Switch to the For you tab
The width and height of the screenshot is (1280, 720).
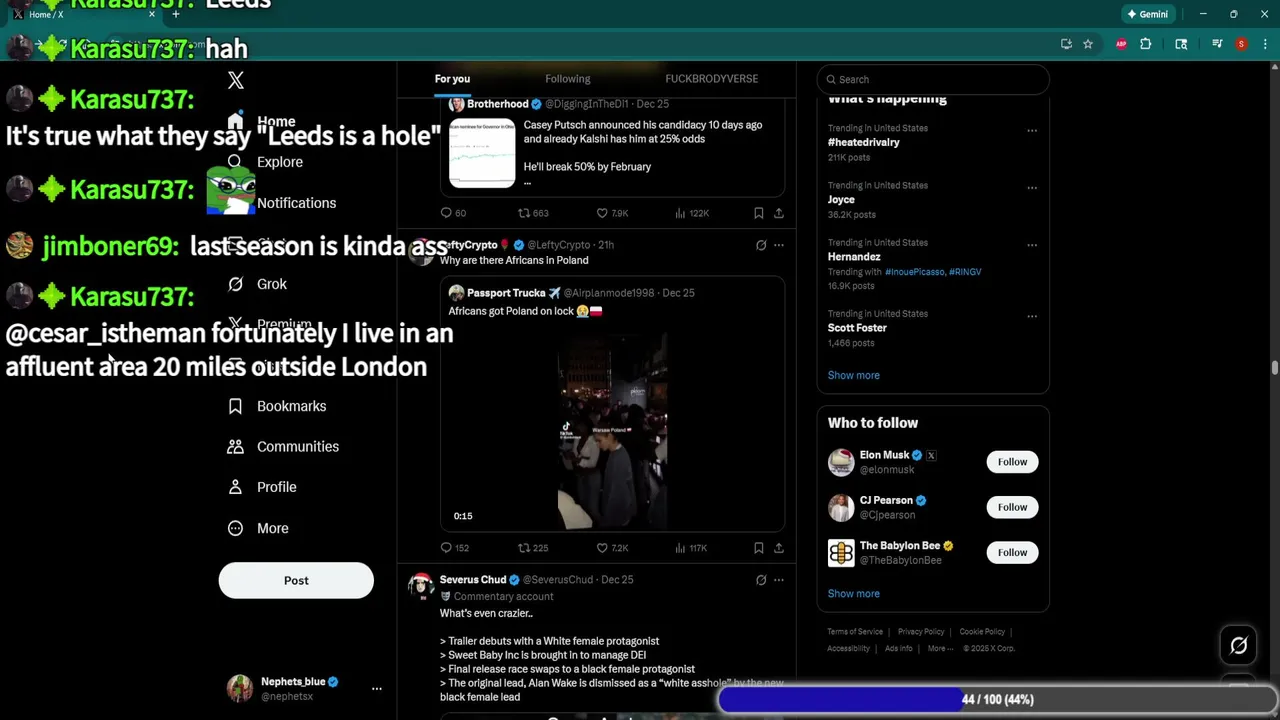pos(452,79)
